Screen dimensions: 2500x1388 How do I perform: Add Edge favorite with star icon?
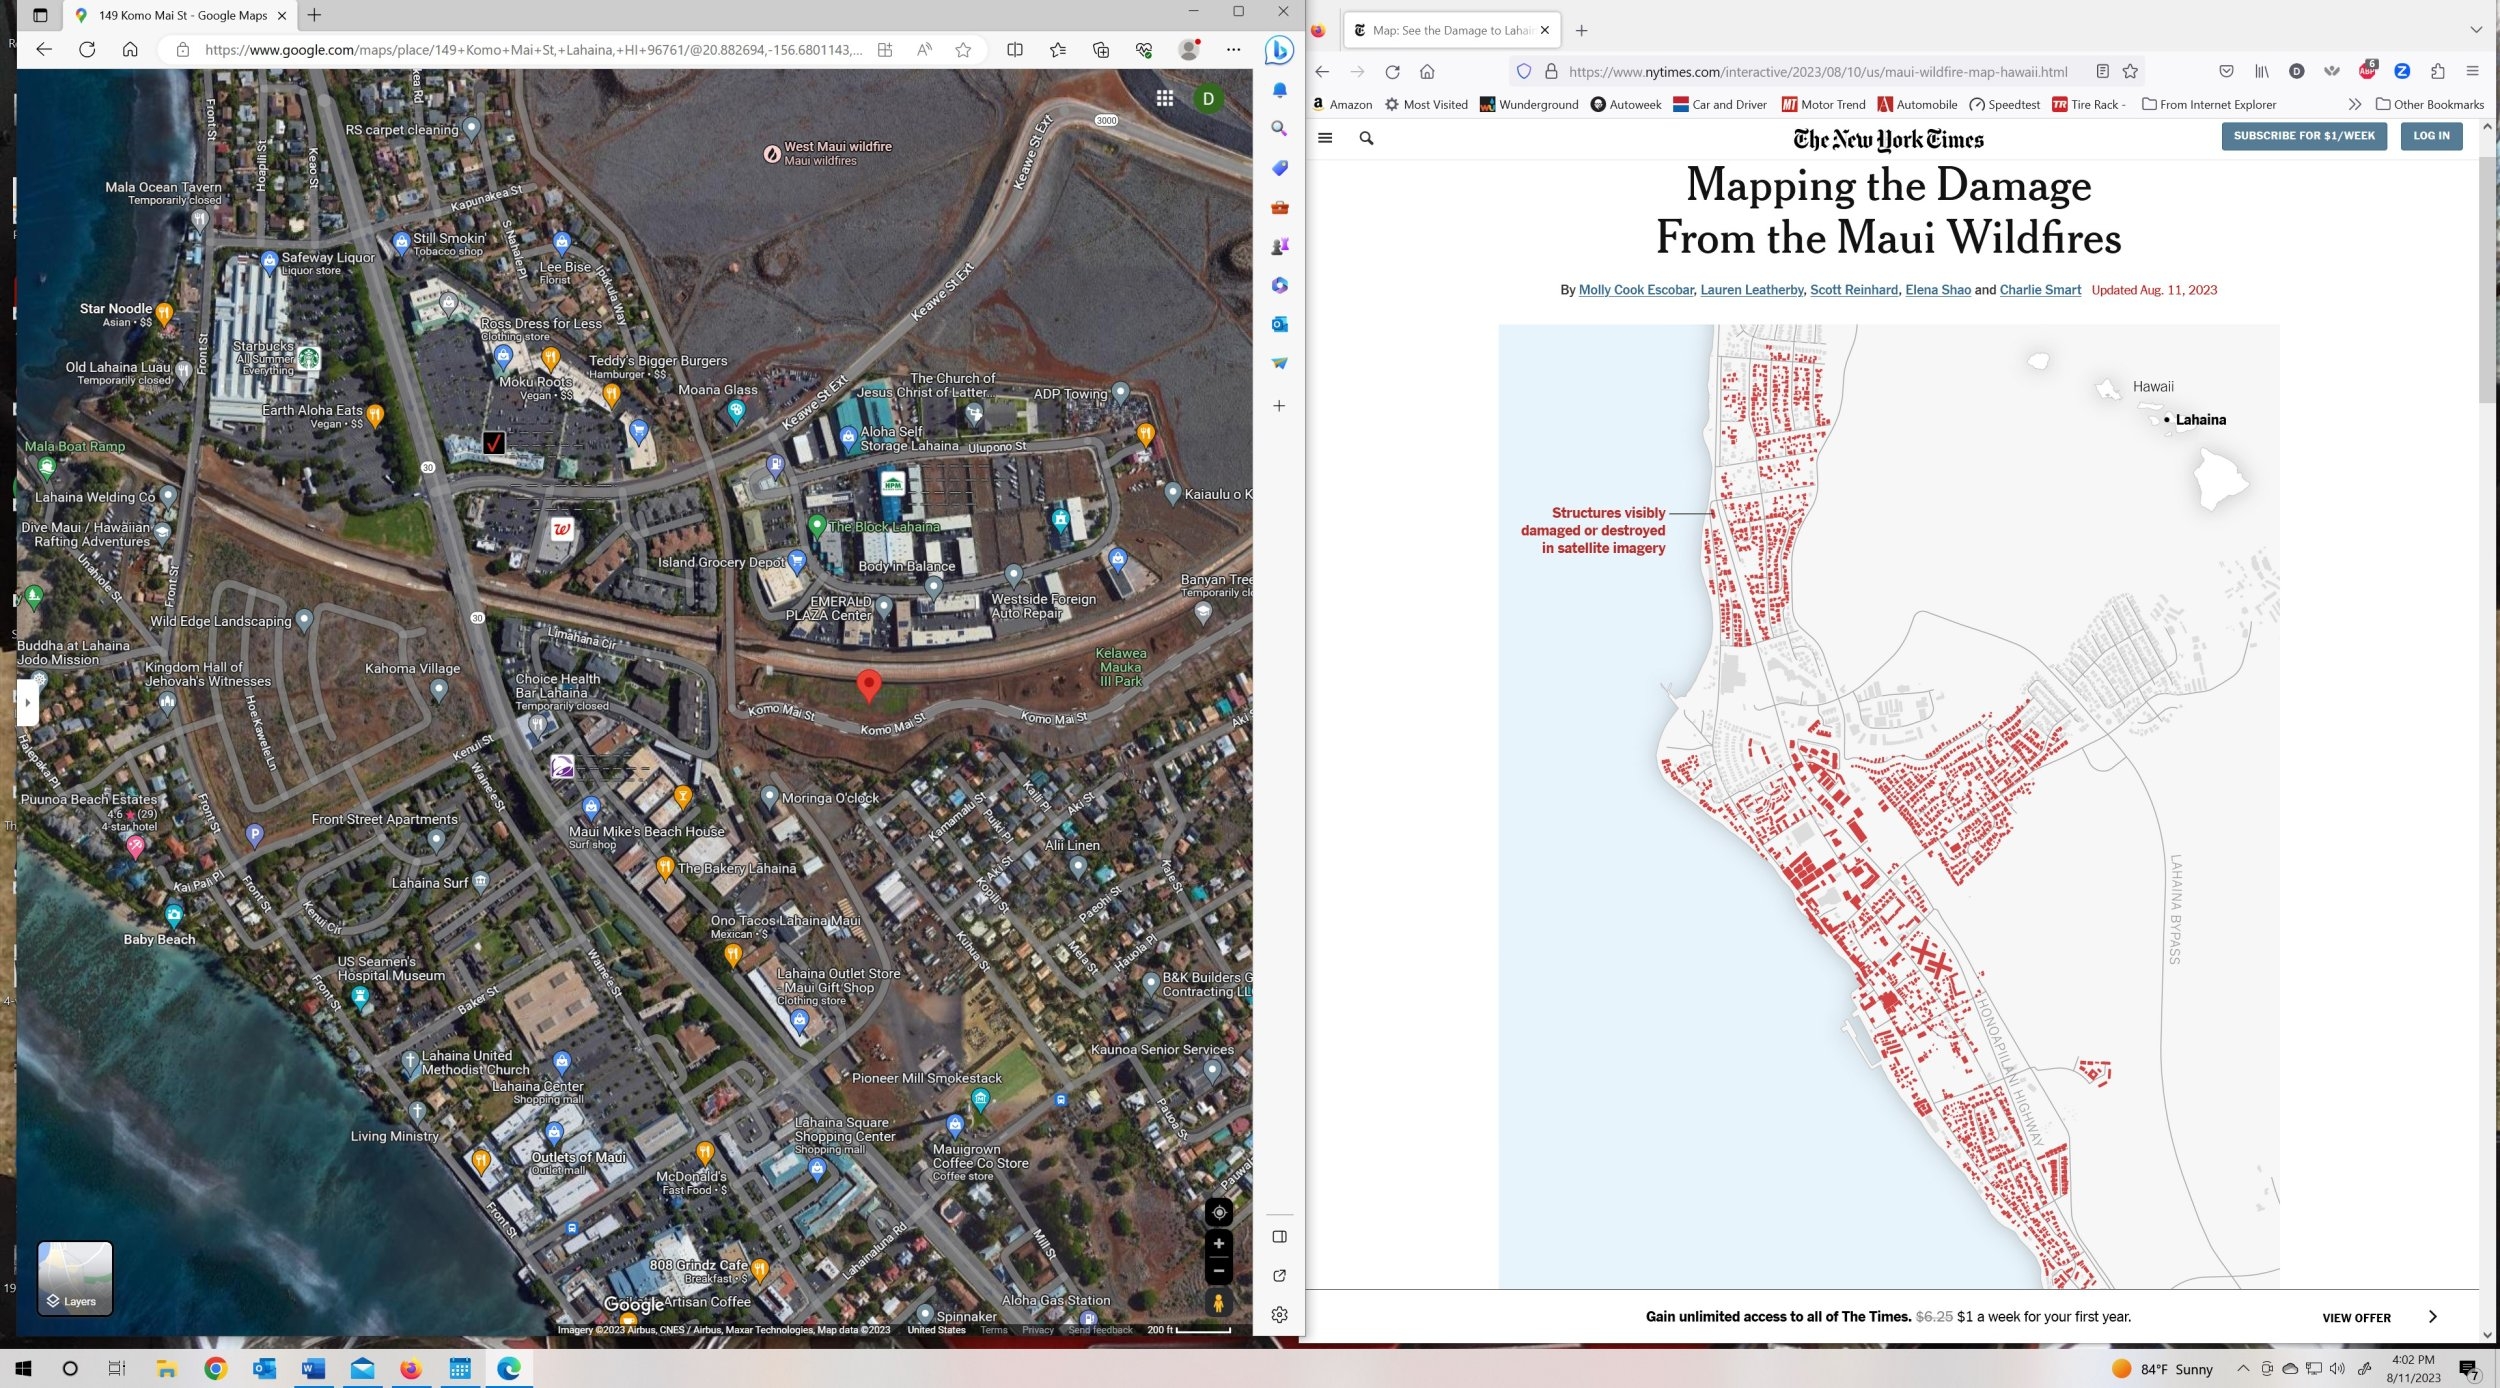click(962, 50)
